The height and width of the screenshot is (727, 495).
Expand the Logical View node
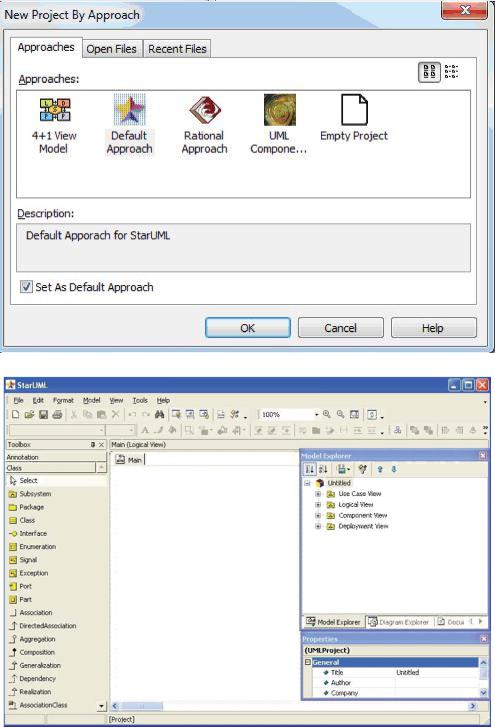tap(318, 504)
